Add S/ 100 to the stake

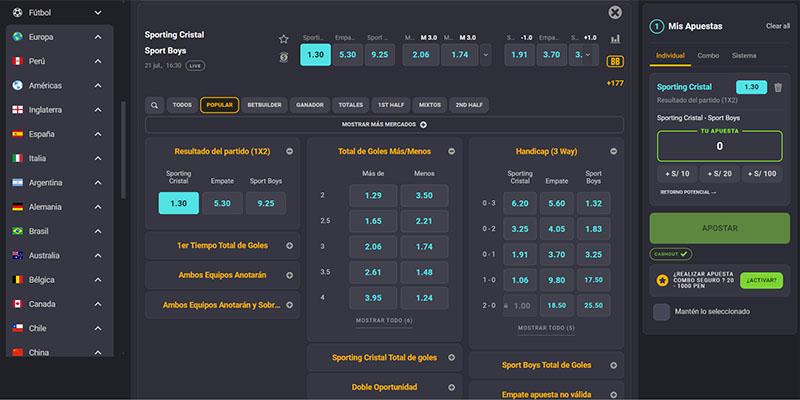762,174
